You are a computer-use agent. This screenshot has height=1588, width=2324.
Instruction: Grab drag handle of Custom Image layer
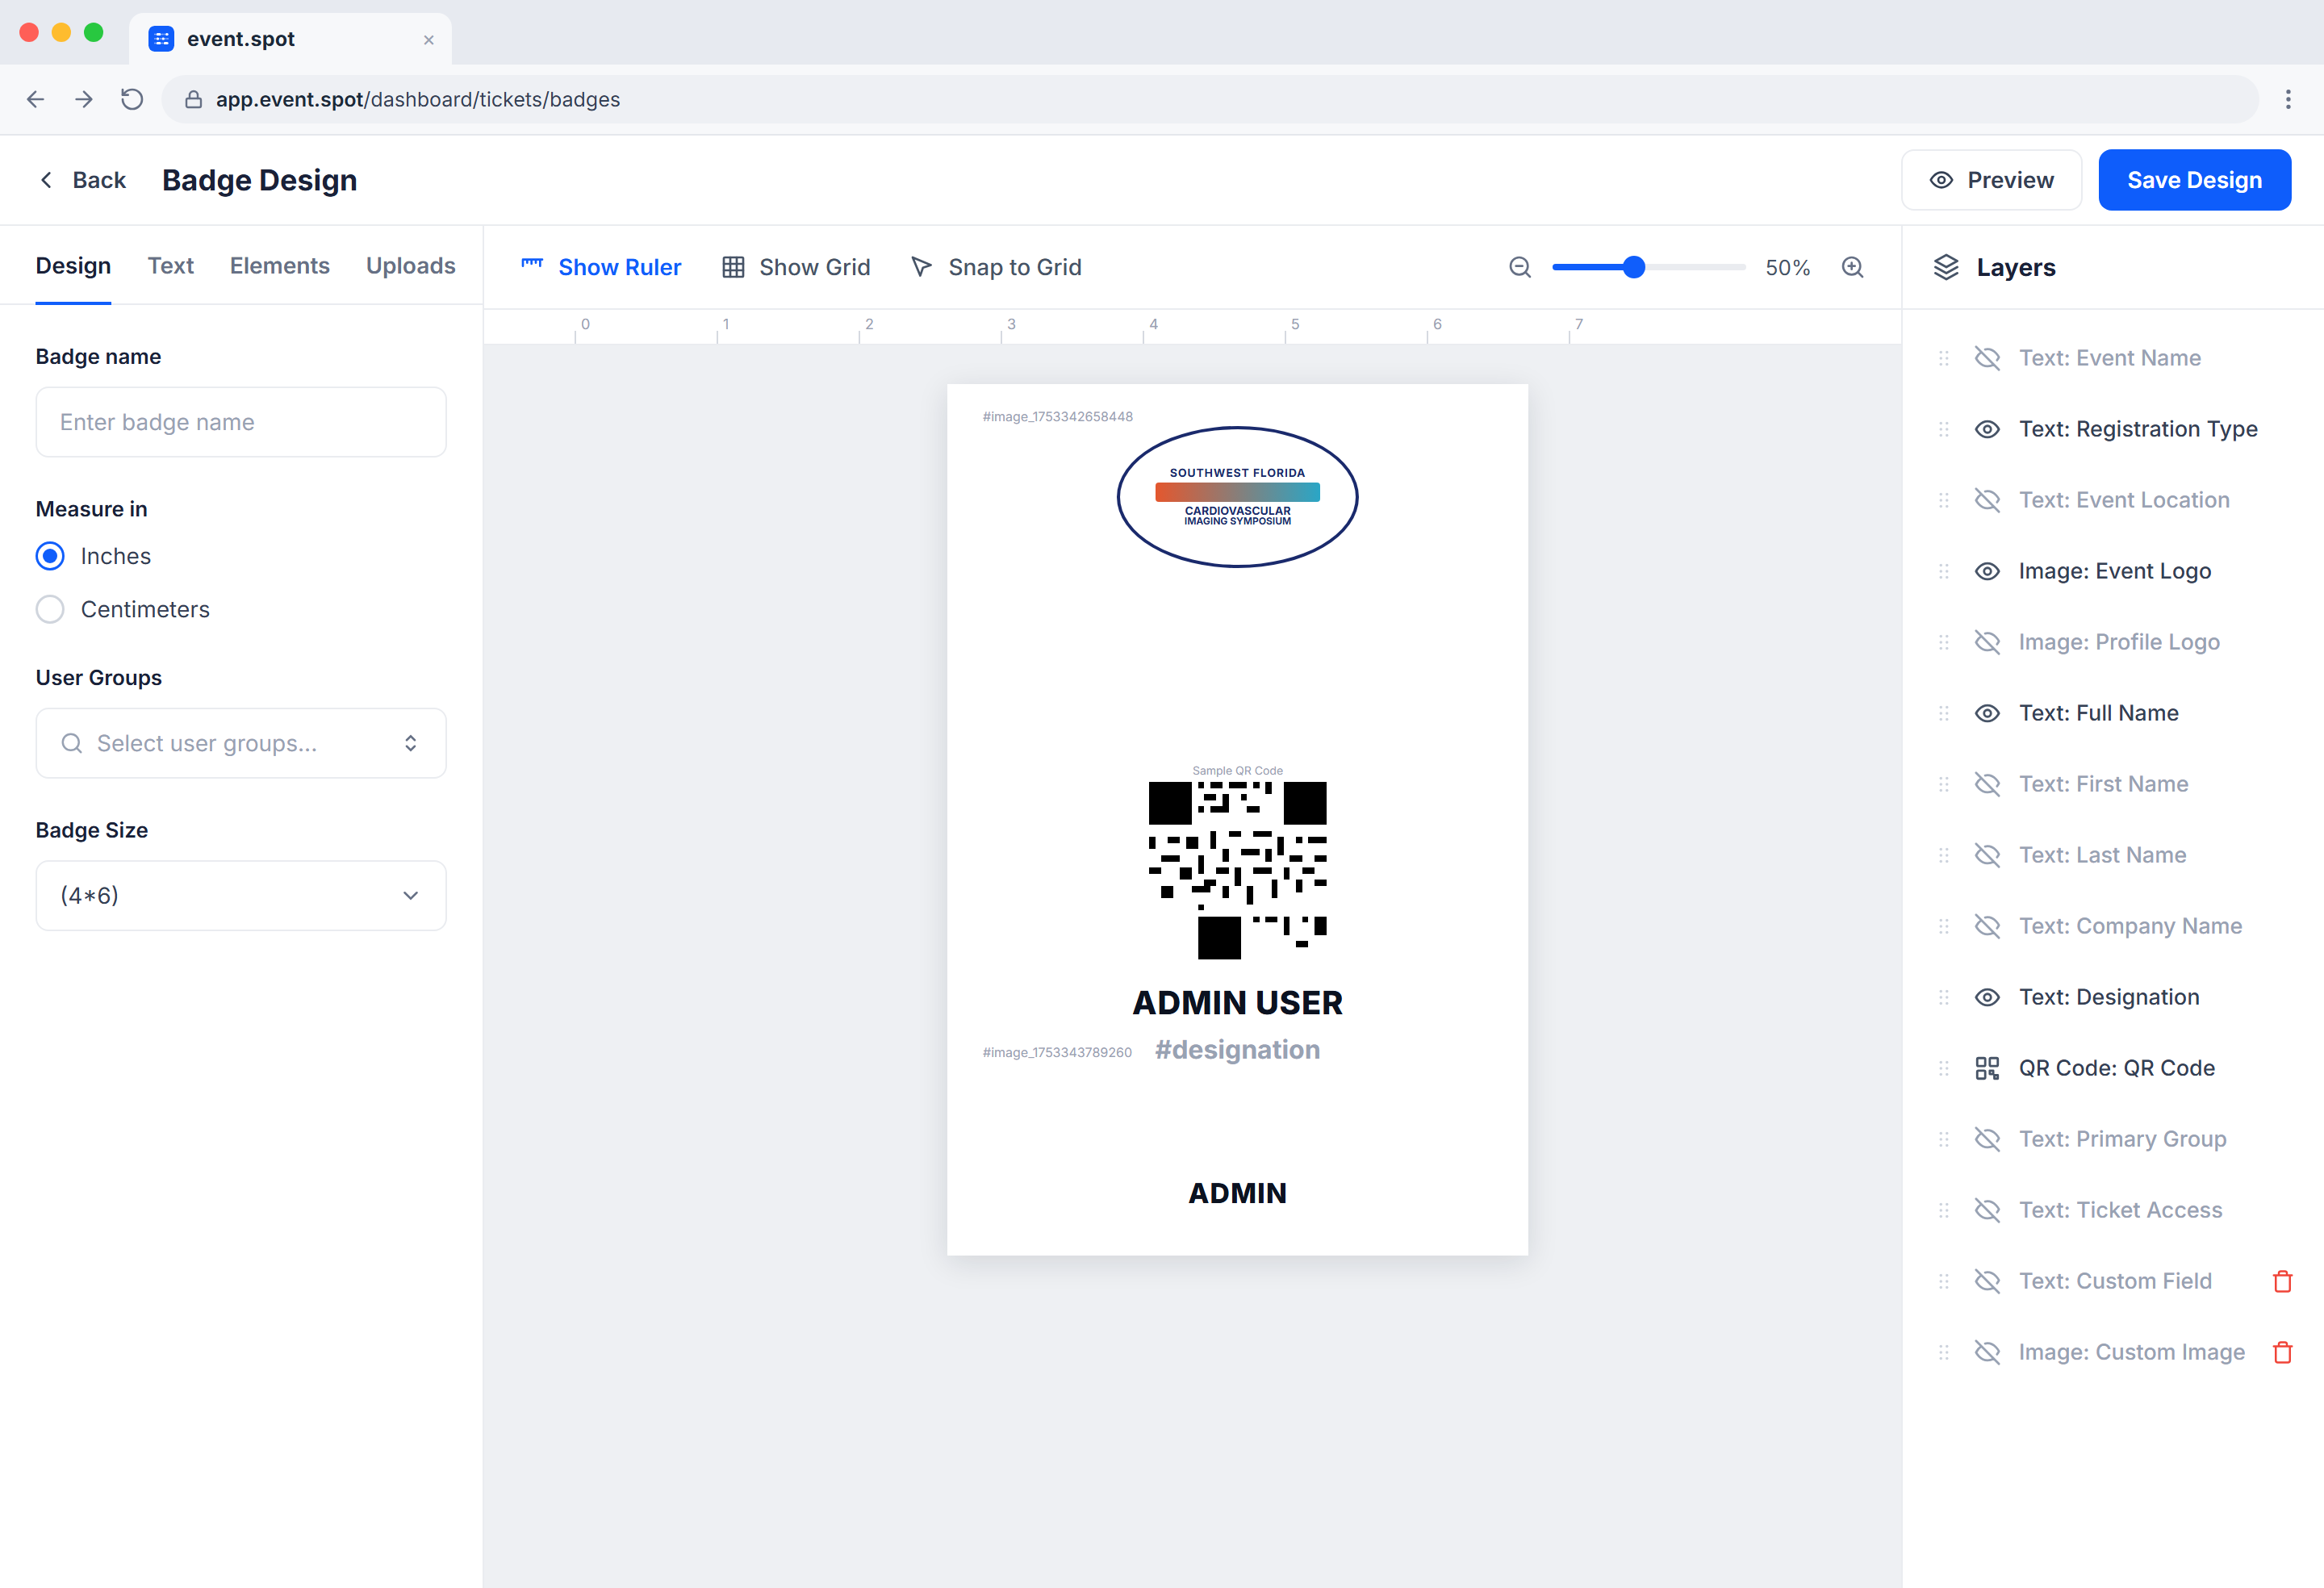coord(1944,1352)
